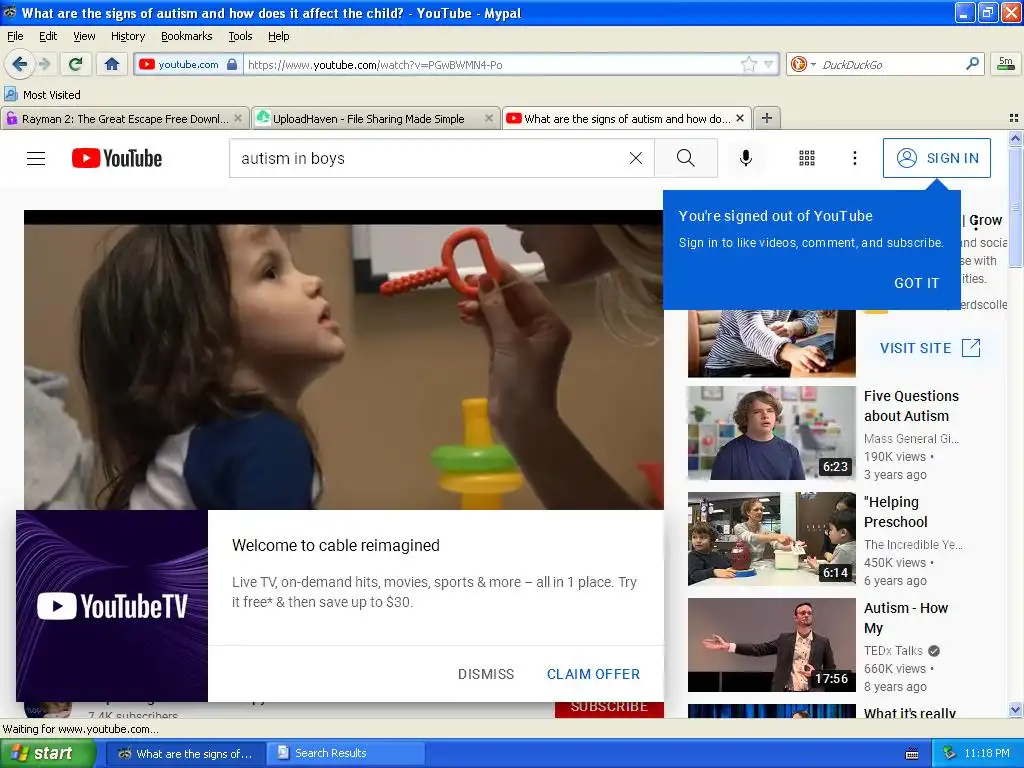Open the list all tabs icon
This screenshot has width=1024, height=768.
tap(1014, 118)
